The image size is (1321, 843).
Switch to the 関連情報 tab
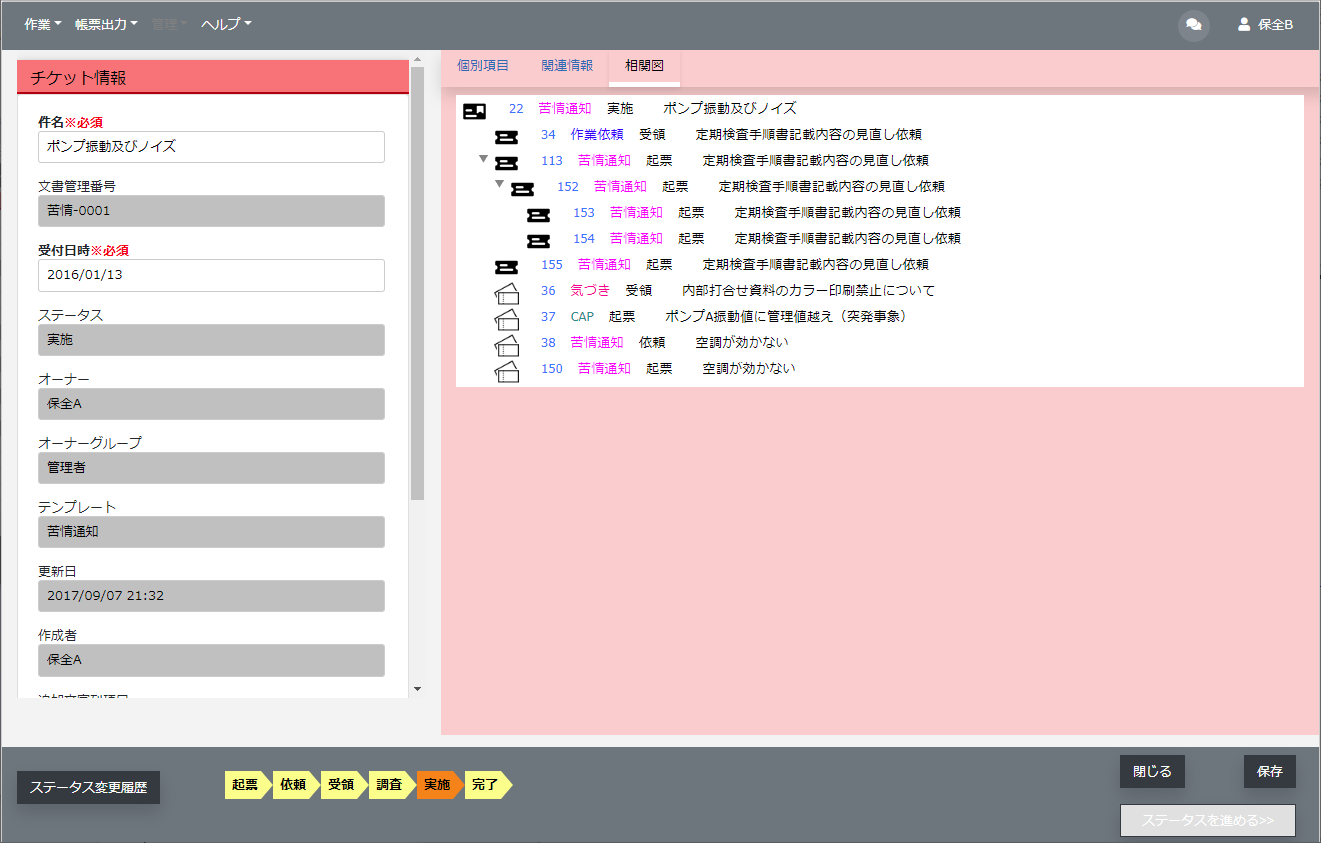click(567, 65)
